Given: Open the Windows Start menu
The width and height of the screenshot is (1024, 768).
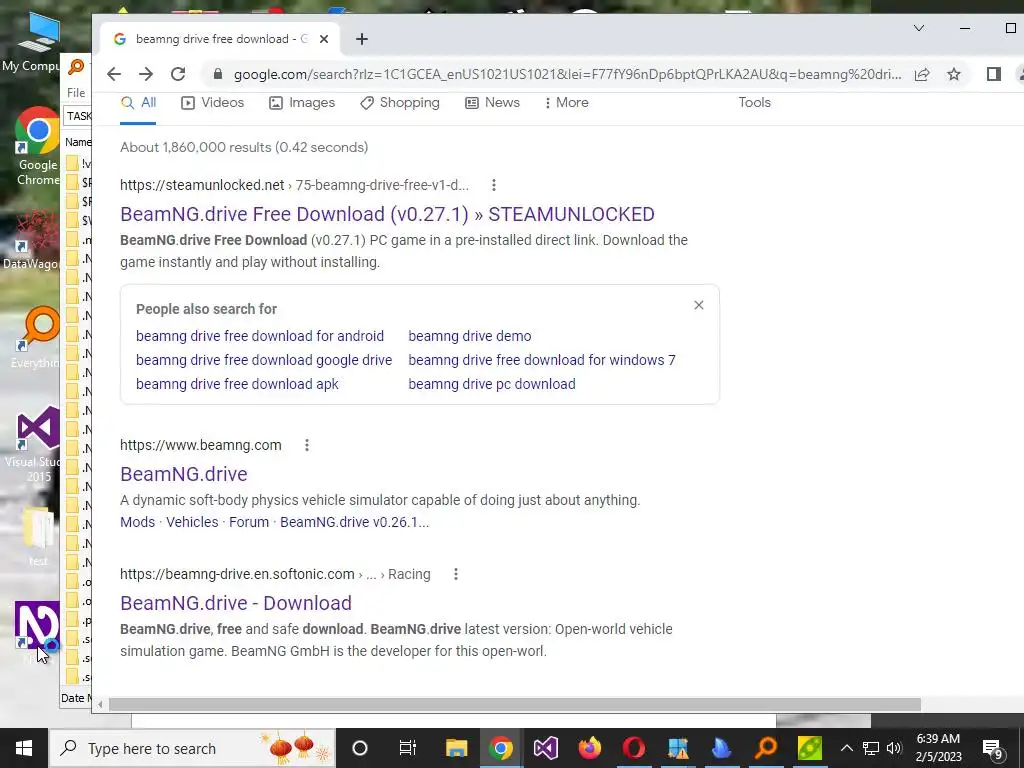Looking at the screenshot, I should [x=24, y=748].
